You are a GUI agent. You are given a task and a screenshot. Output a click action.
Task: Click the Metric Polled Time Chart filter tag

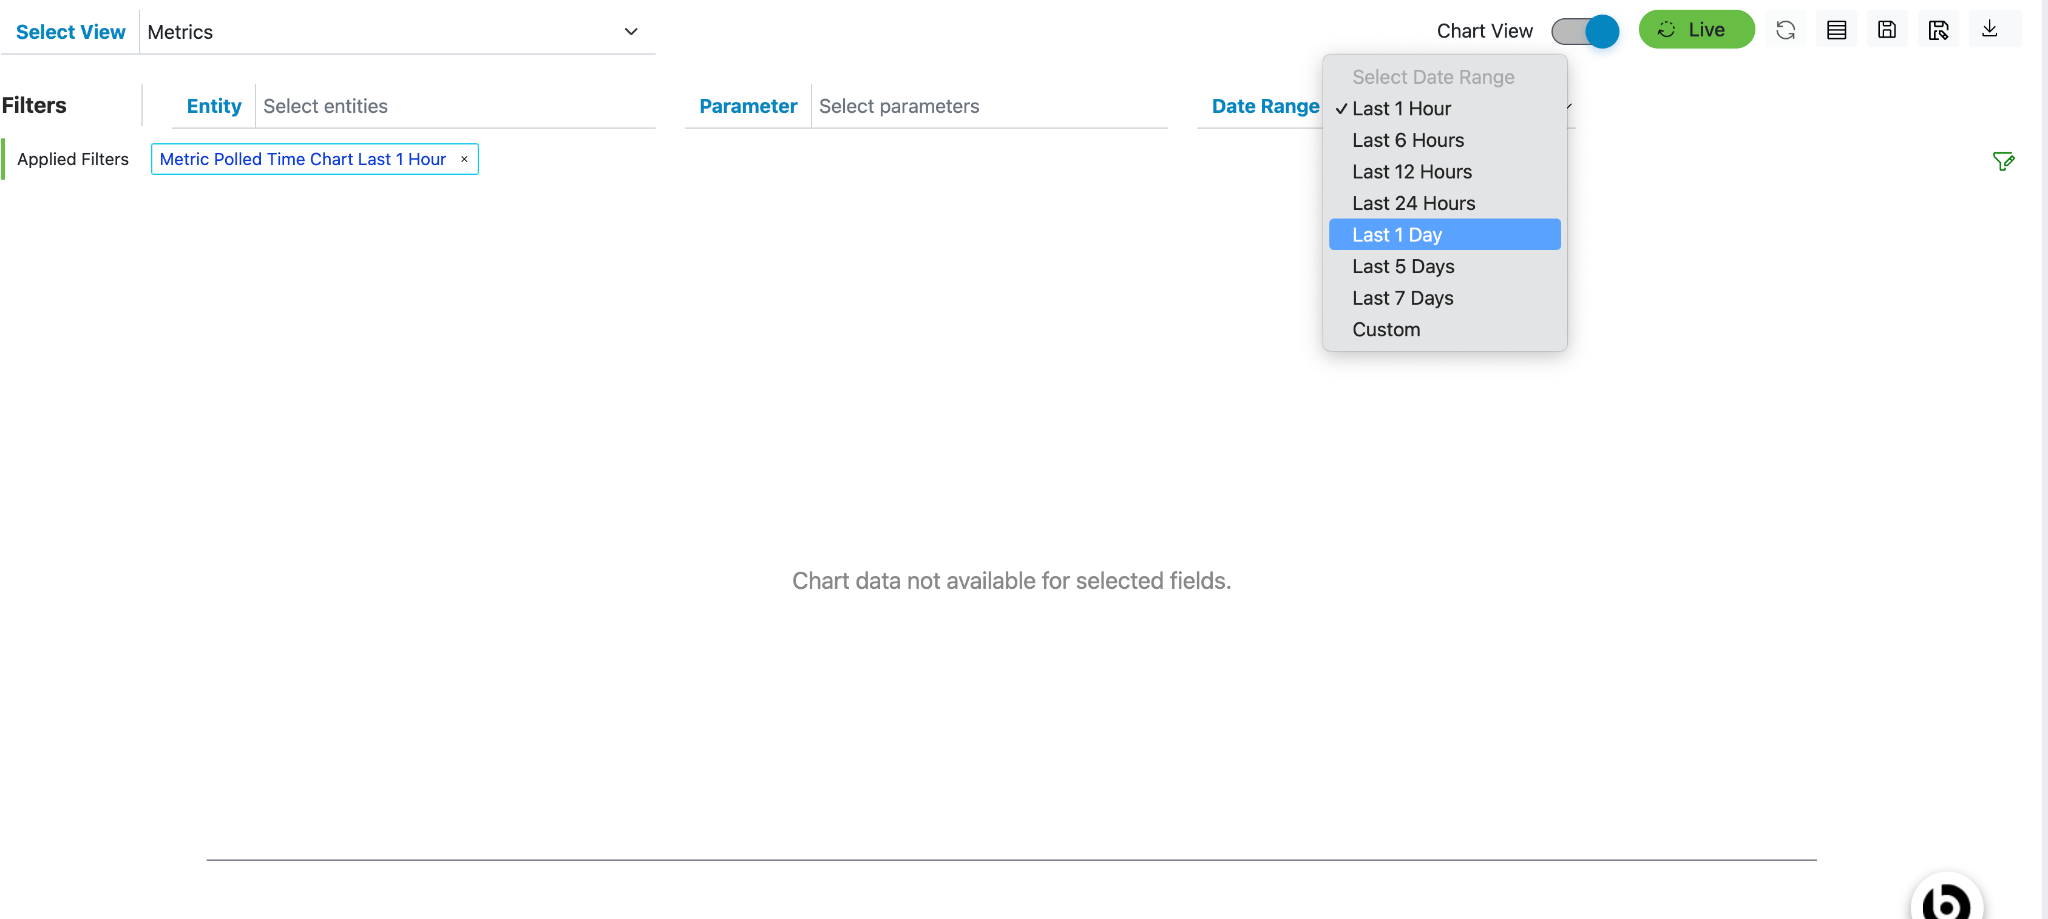302,159
